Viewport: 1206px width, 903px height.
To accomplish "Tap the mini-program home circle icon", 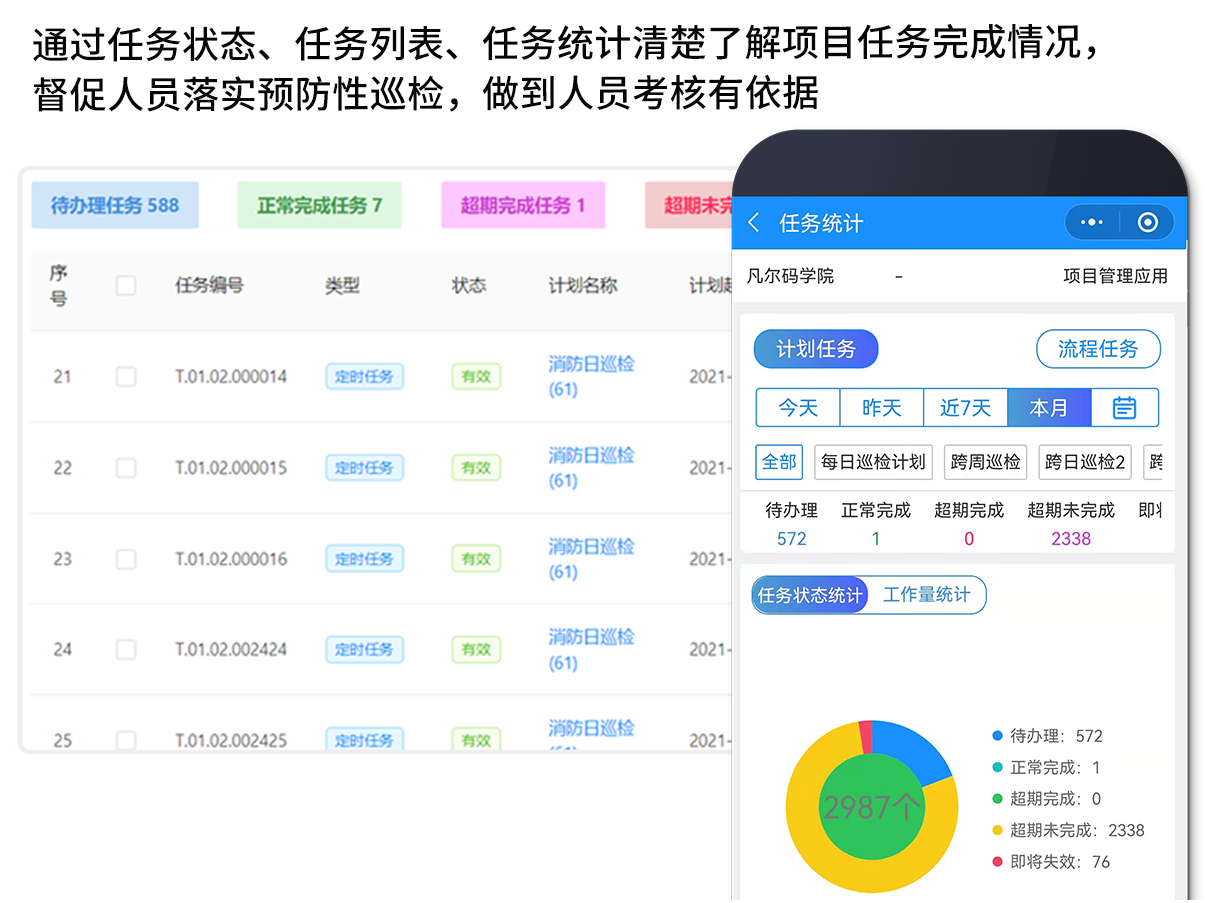I will pos(1147,222).
